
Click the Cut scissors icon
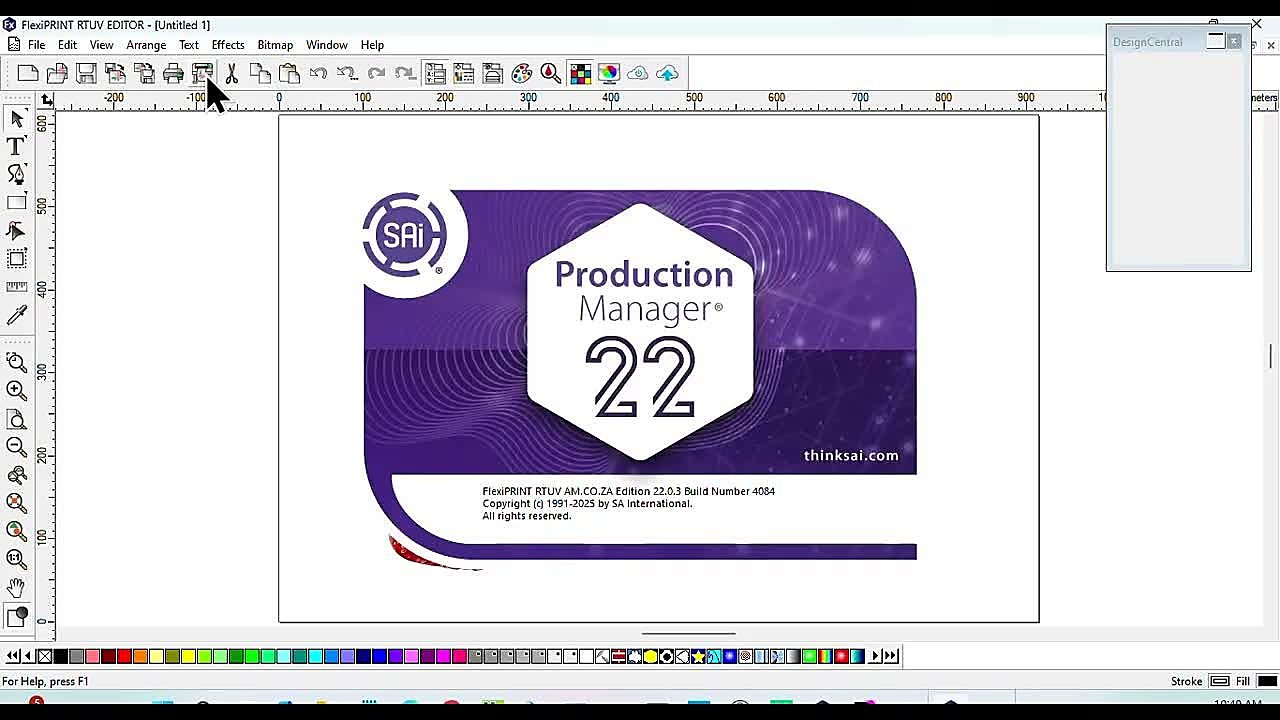coord(231,73)
